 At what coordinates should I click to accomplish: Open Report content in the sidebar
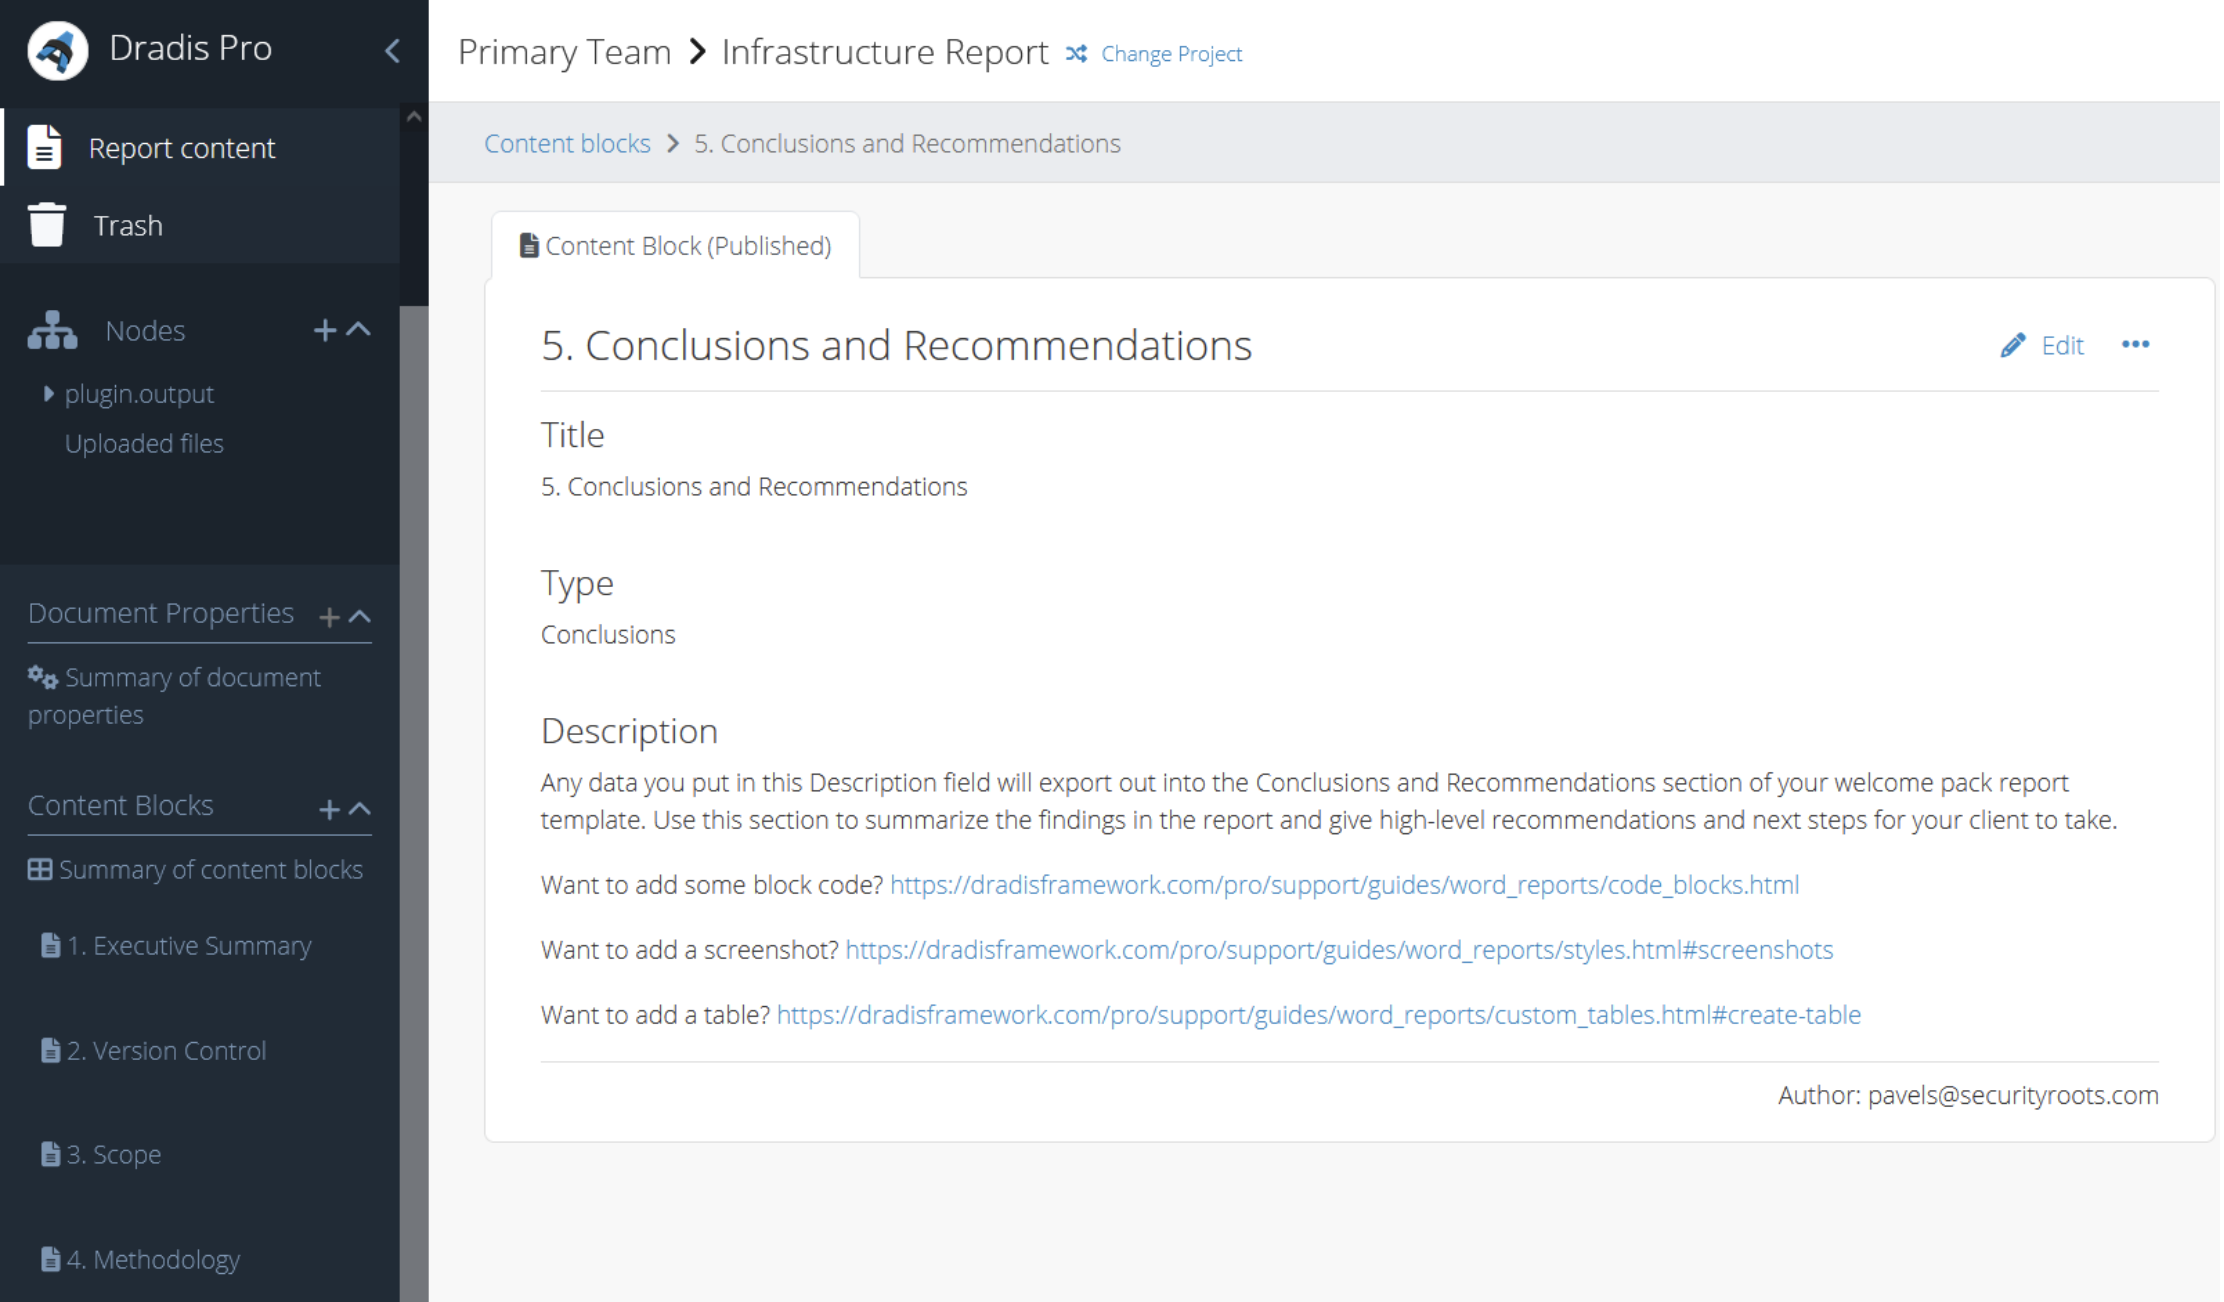(200, 147)
